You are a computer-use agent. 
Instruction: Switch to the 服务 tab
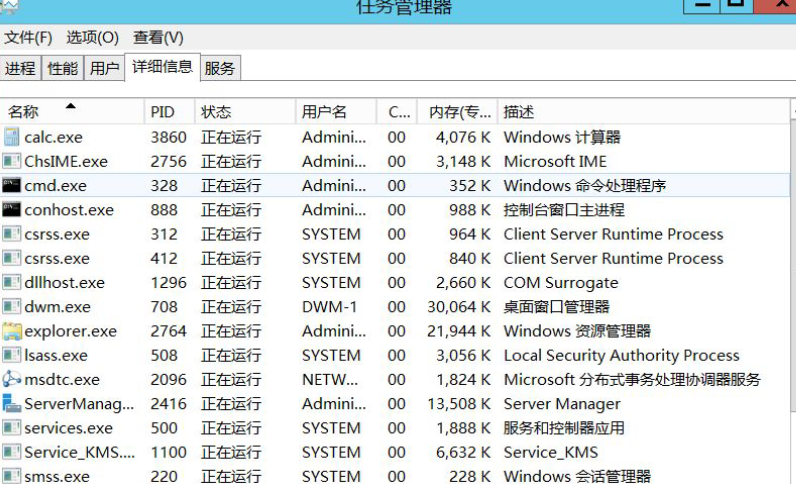tap(220, 69)
